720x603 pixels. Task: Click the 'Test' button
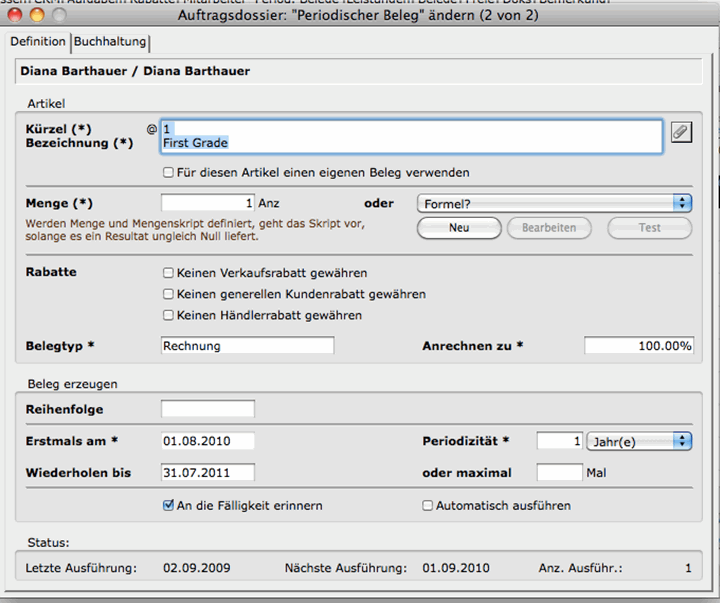pyautogui.click(x=649, y=228)
